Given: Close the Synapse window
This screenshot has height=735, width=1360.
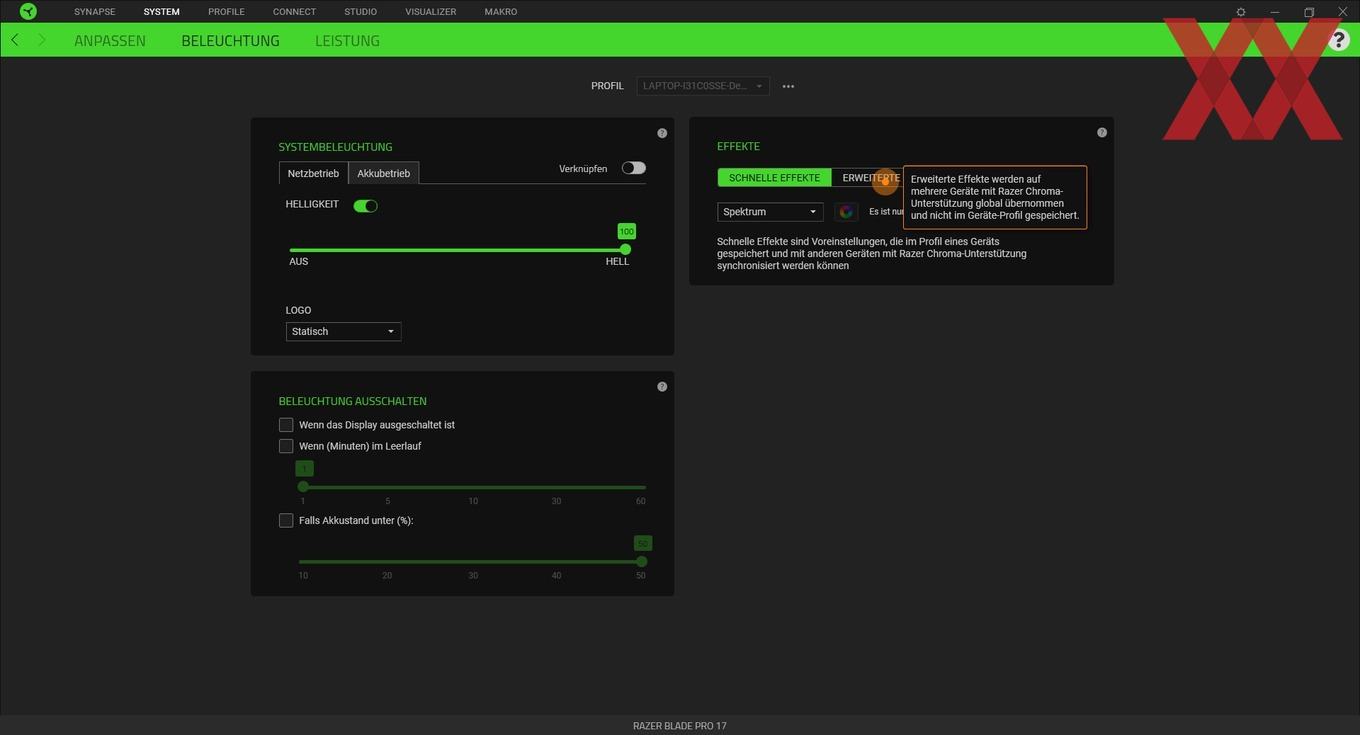Looking at the screenshot, I should [x=1343, y=12].
